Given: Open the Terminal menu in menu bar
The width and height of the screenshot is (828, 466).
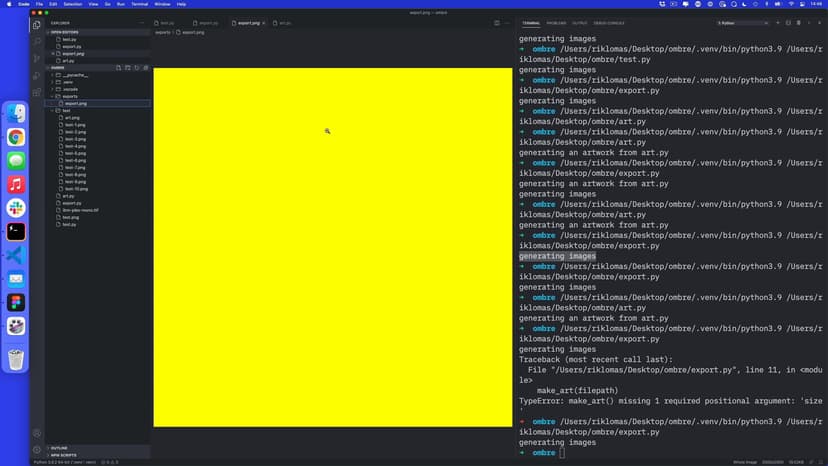Looking at the screenshot, I should [138, 4].
